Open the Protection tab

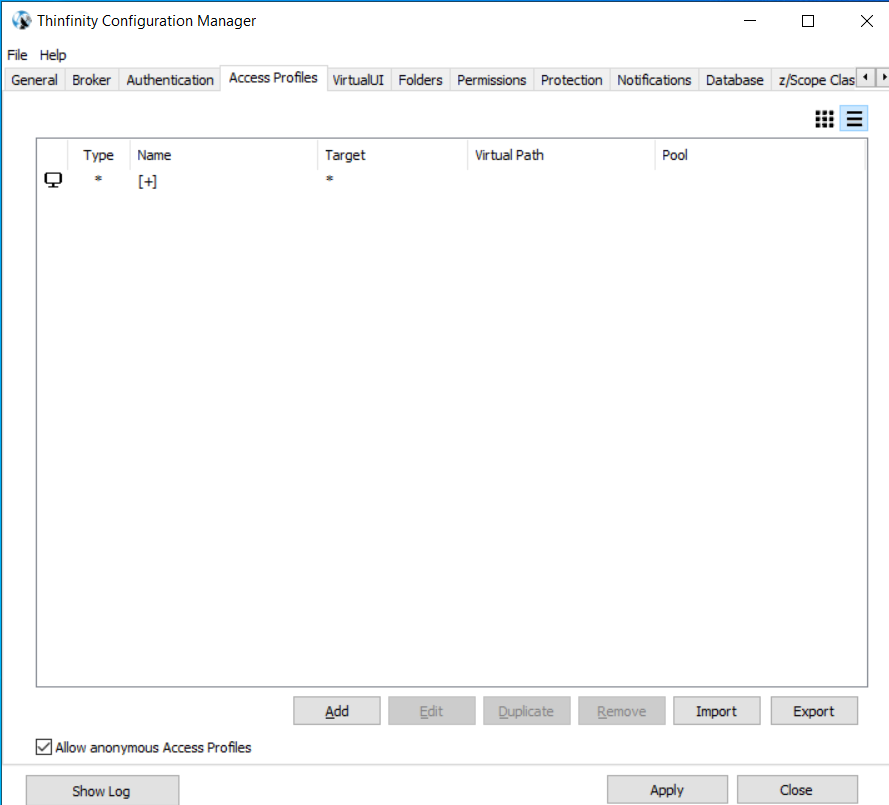coord(572,80)
